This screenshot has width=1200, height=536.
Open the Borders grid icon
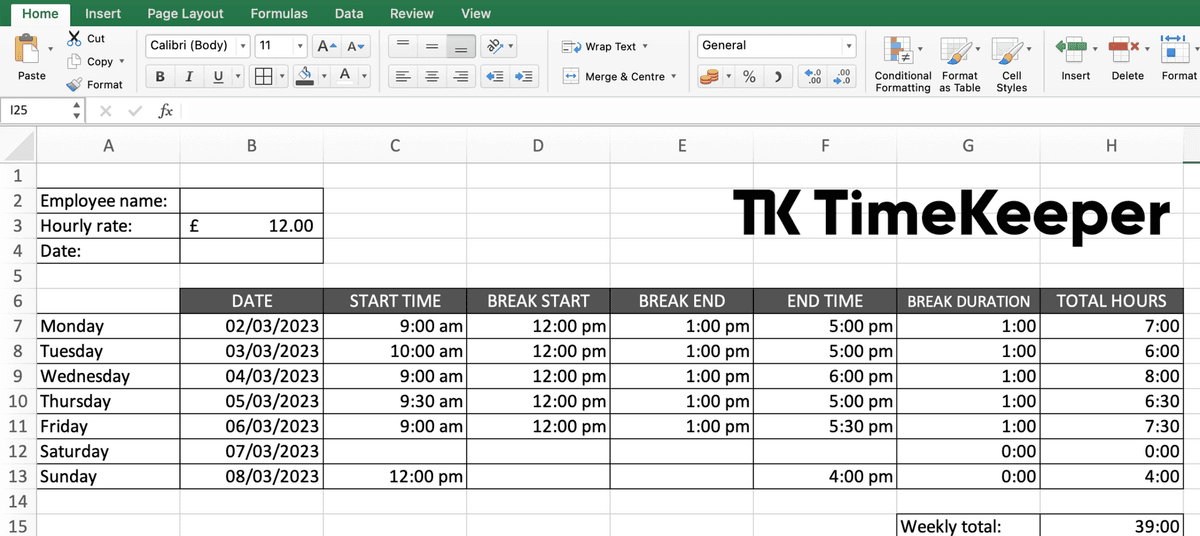tap(262, 77)
